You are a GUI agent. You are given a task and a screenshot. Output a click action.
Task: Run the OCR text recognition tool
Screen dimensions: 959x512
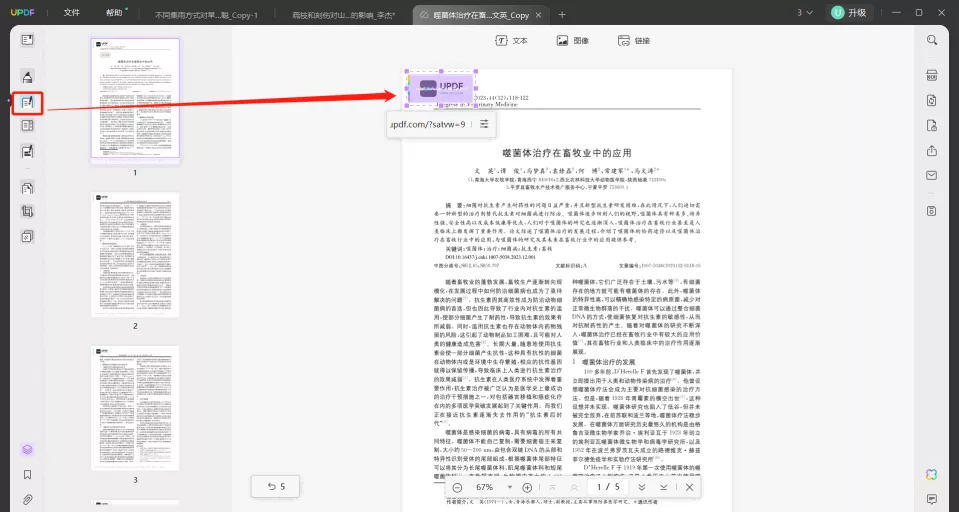coord(931,76)
